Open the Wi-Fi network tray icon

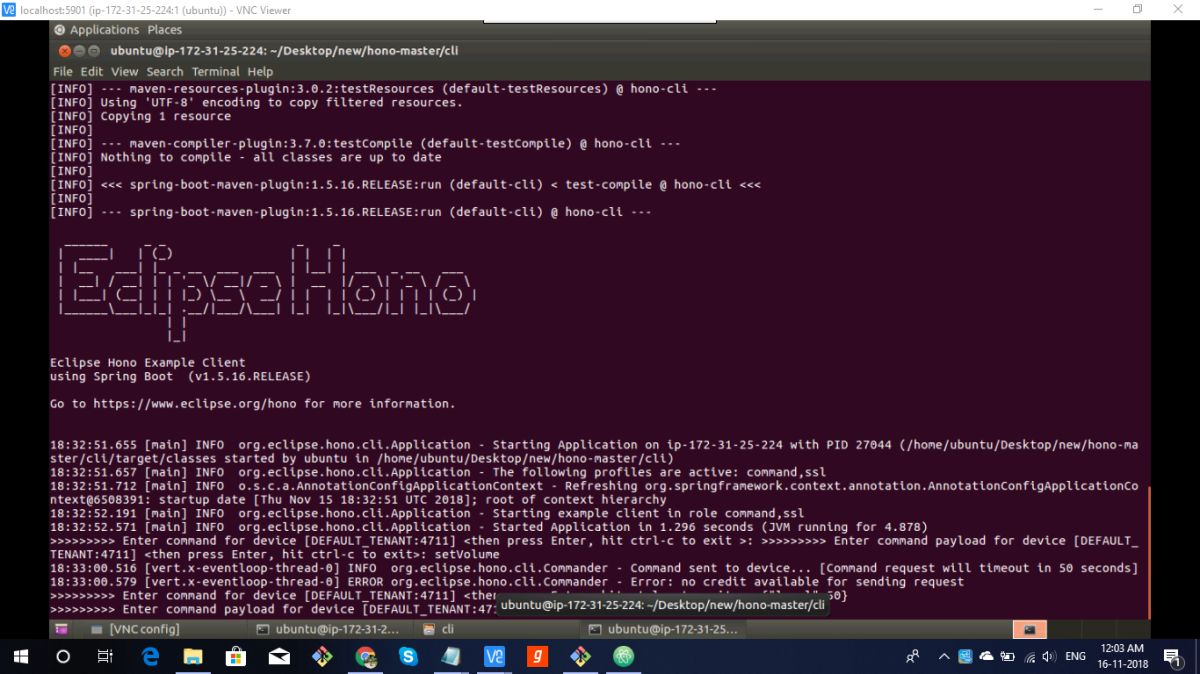(1028, 657)
